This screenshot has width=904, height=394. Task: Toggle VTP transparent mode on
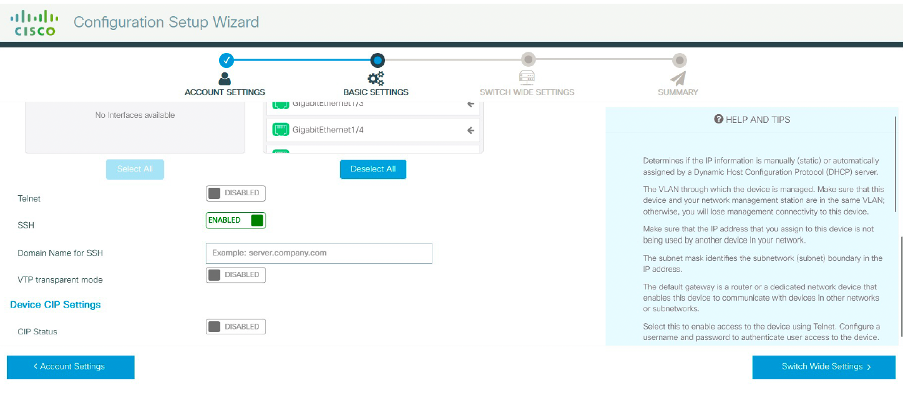[x=236, y=275]
